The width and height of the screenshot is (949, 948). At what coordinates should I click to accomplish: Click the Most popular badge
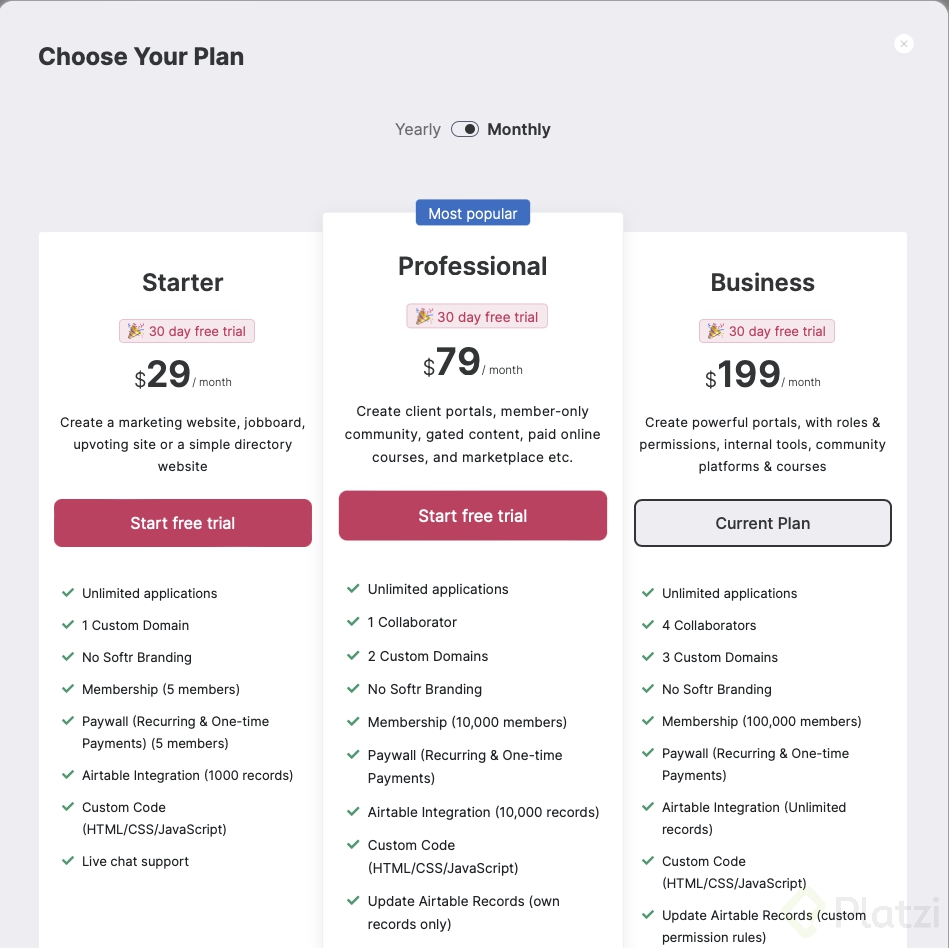click(473, 213)
